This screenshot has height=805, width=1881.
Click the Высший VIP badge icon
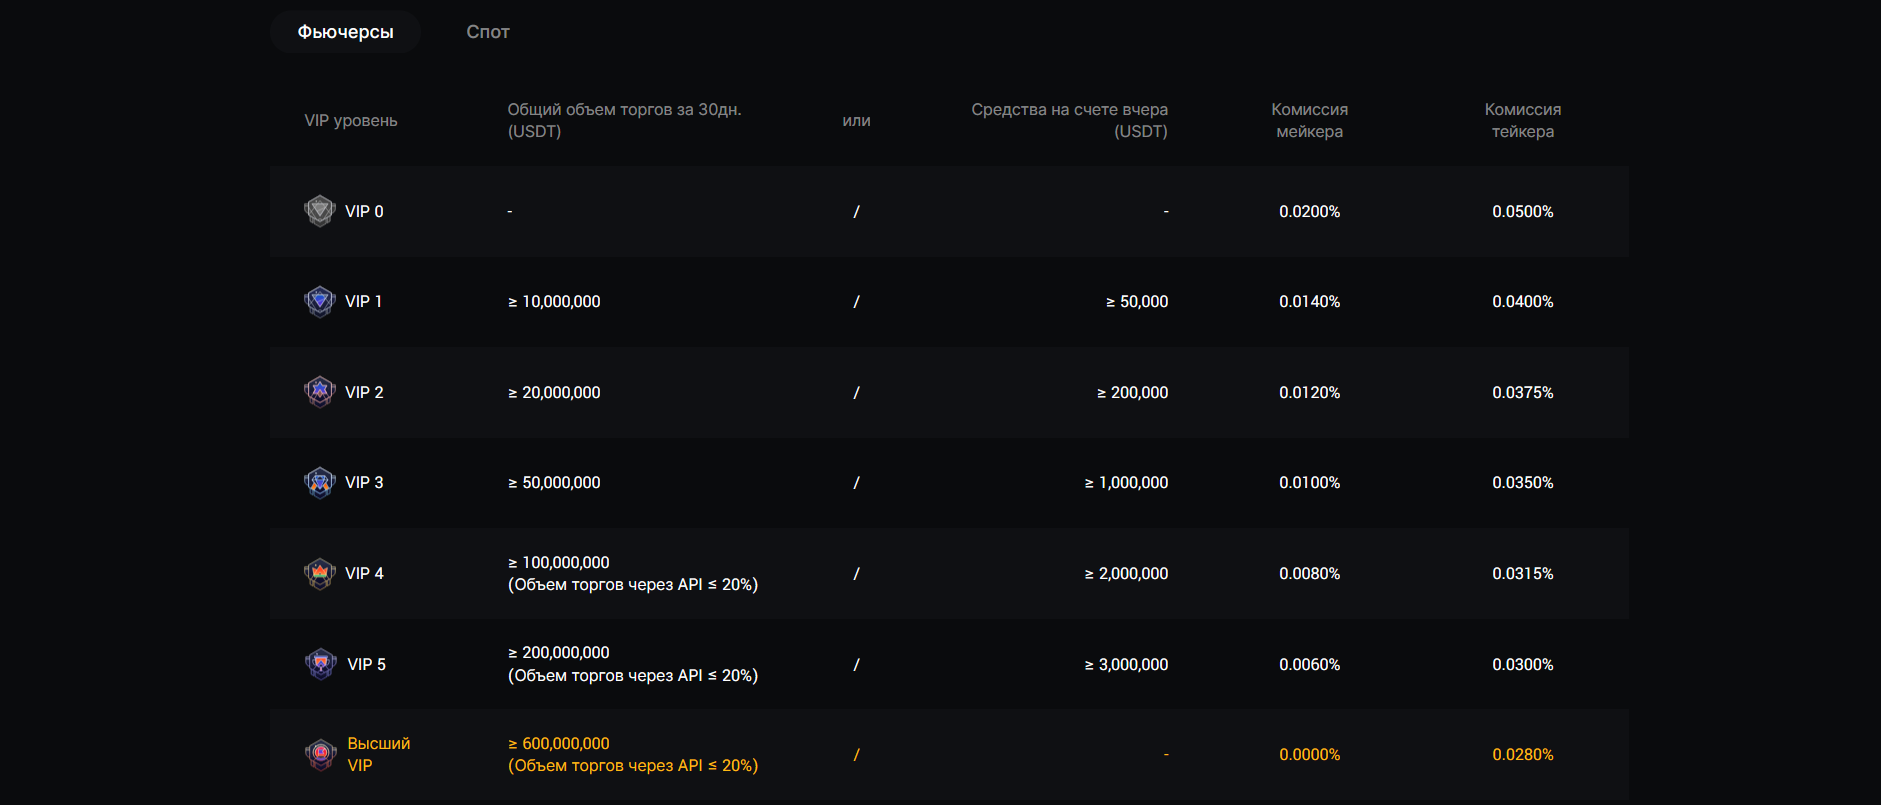point(320,754)
